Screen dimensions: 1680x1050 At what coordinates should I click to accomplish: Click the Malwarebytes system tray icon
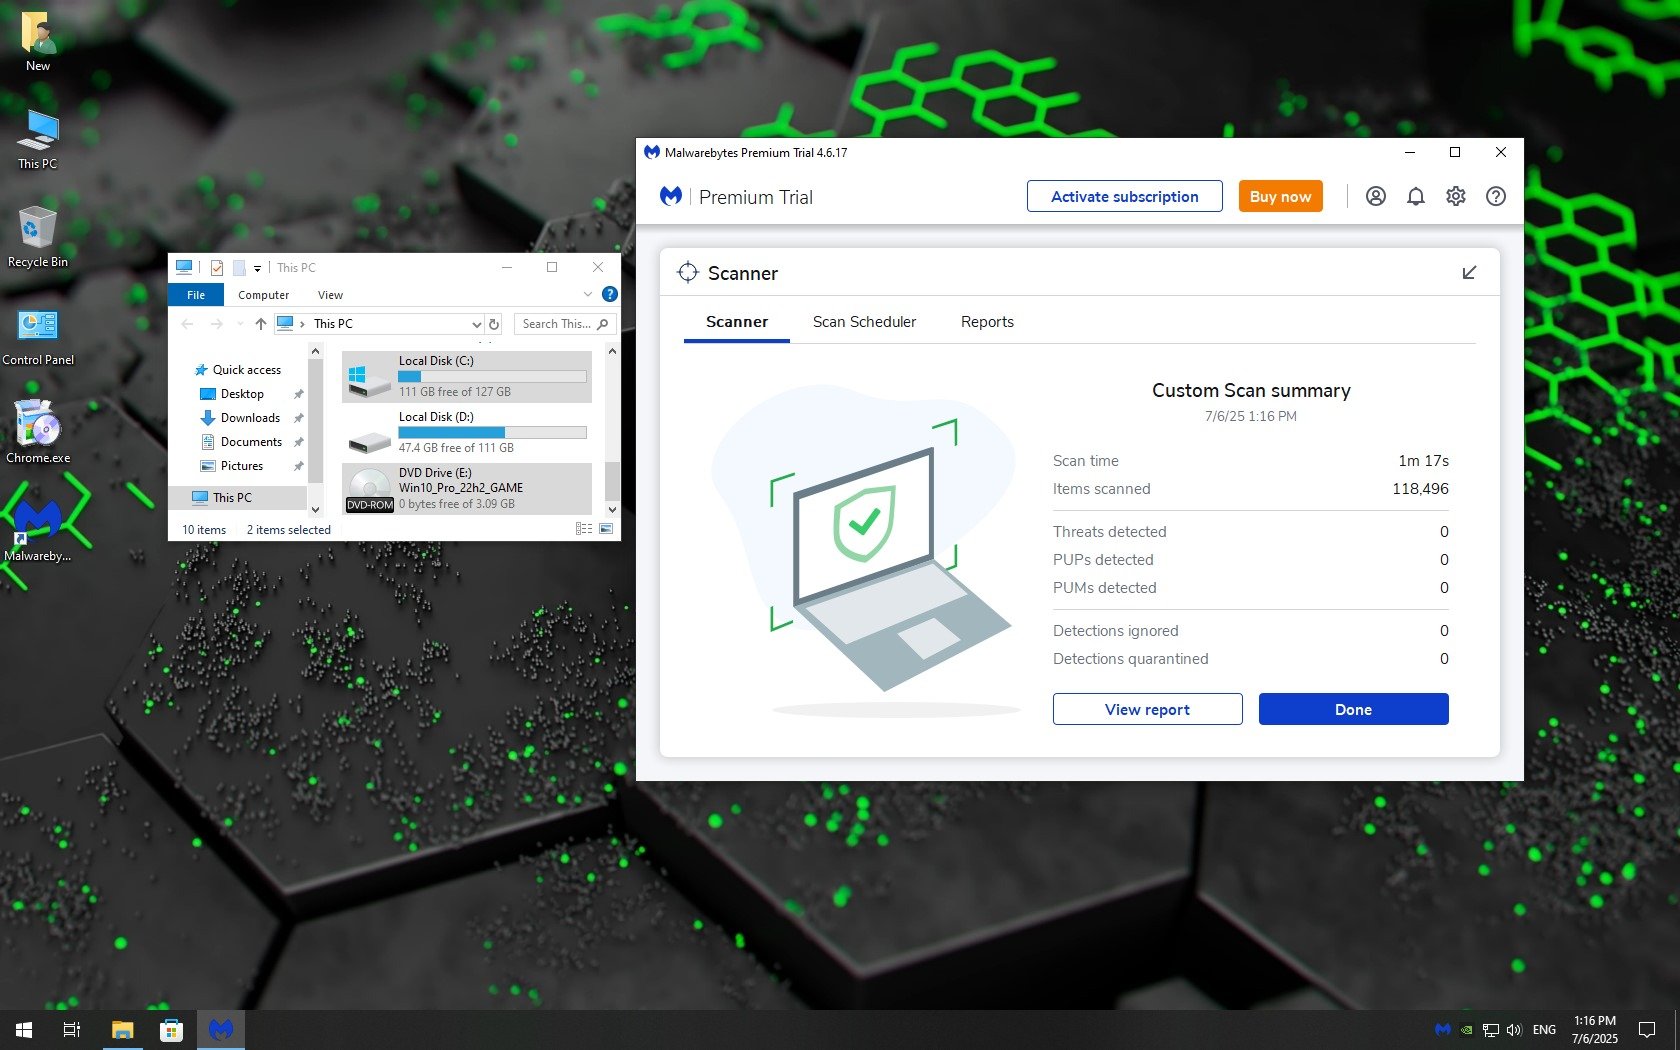tap(1442, 1029)
